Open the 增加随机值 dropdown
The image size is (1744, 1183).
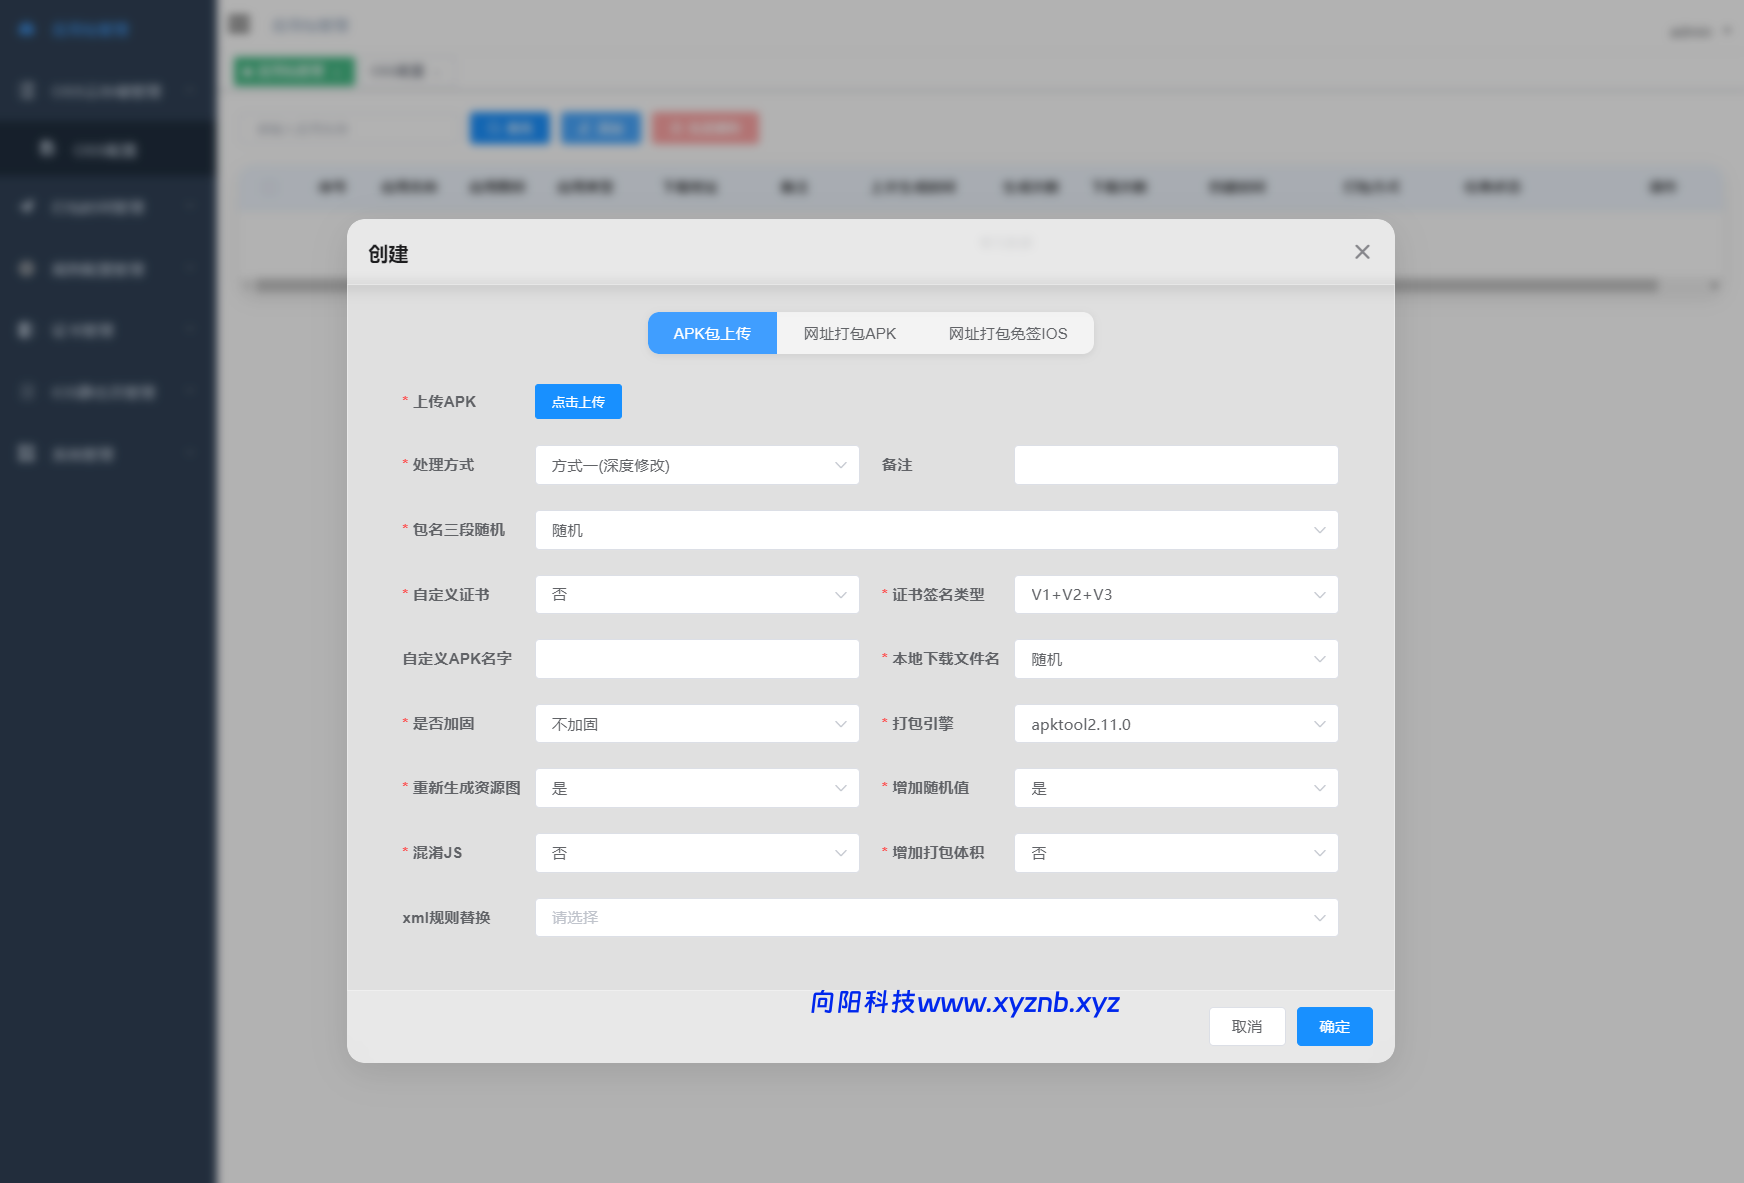click(x=1175, y=788)
